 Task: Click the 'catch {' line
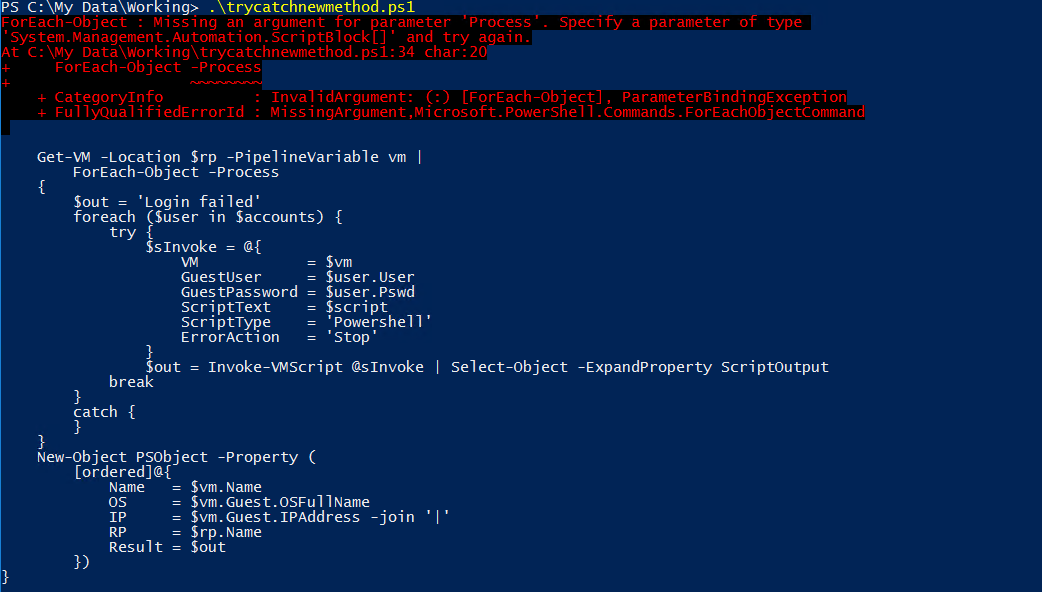pos(104,412)
